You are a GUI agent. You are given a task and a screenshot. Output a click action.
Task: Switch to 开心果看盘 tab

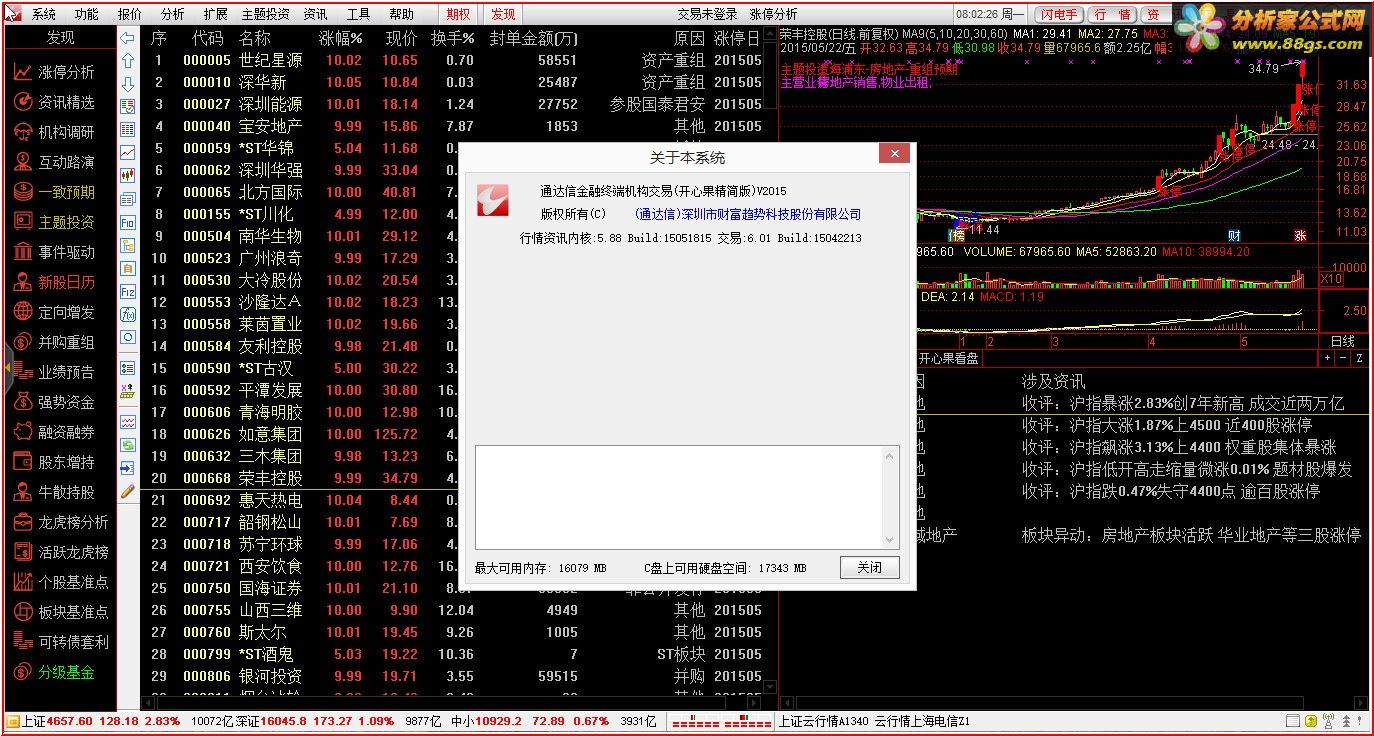pos(950,358)
